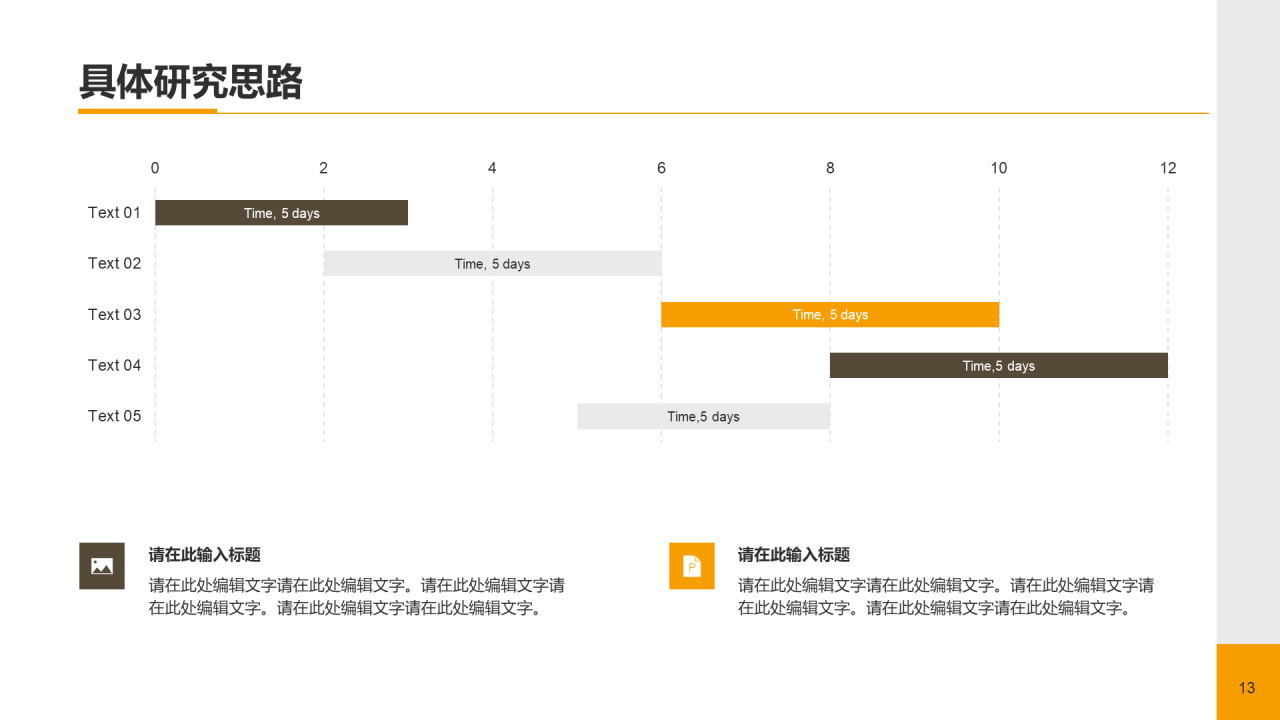Click the axis label 12
Screen dimensions: 1280x720
point(1167,168)
